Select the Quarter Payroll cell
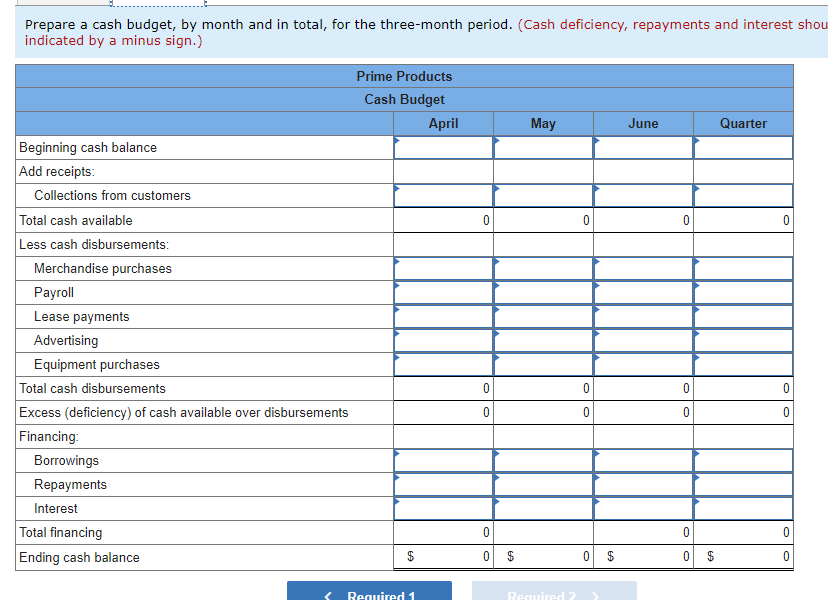 tap(743, 293)
